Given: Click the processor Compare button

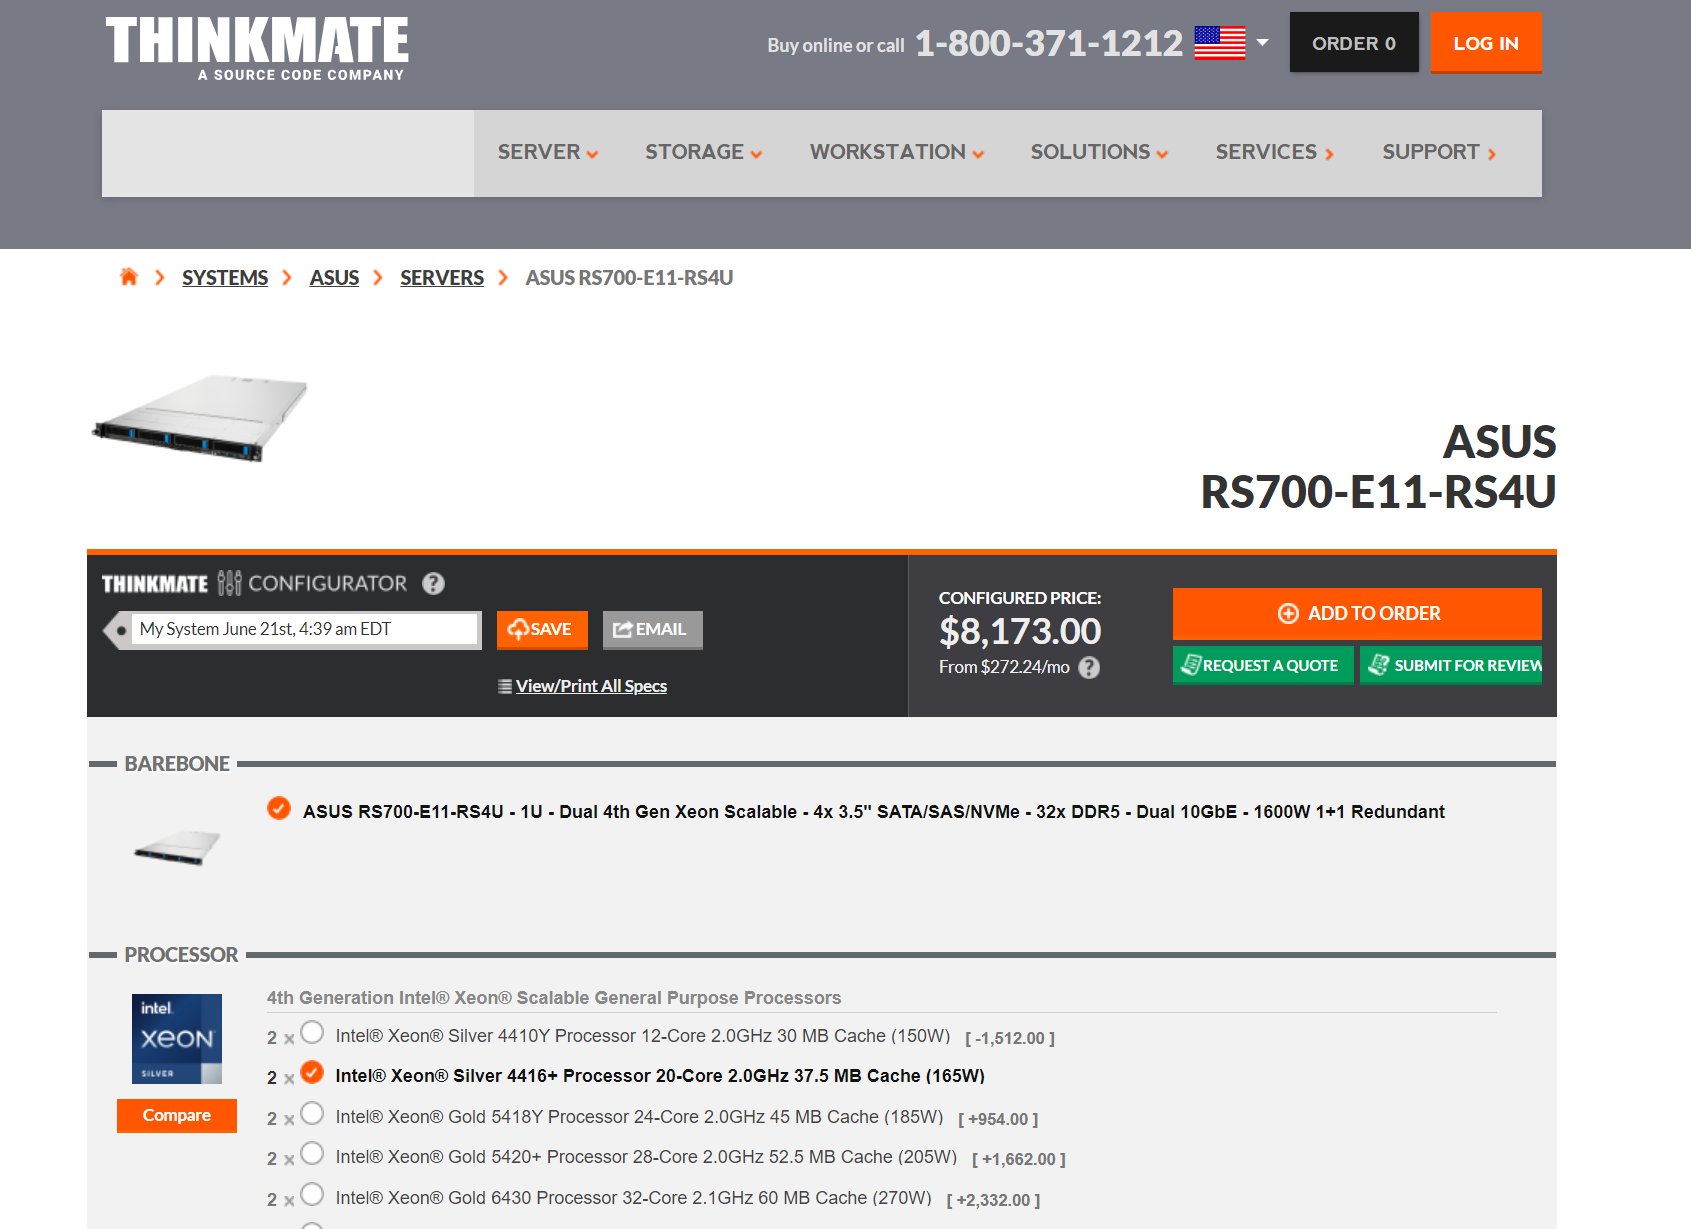Looking at the screenshot, I should 177,1115.
